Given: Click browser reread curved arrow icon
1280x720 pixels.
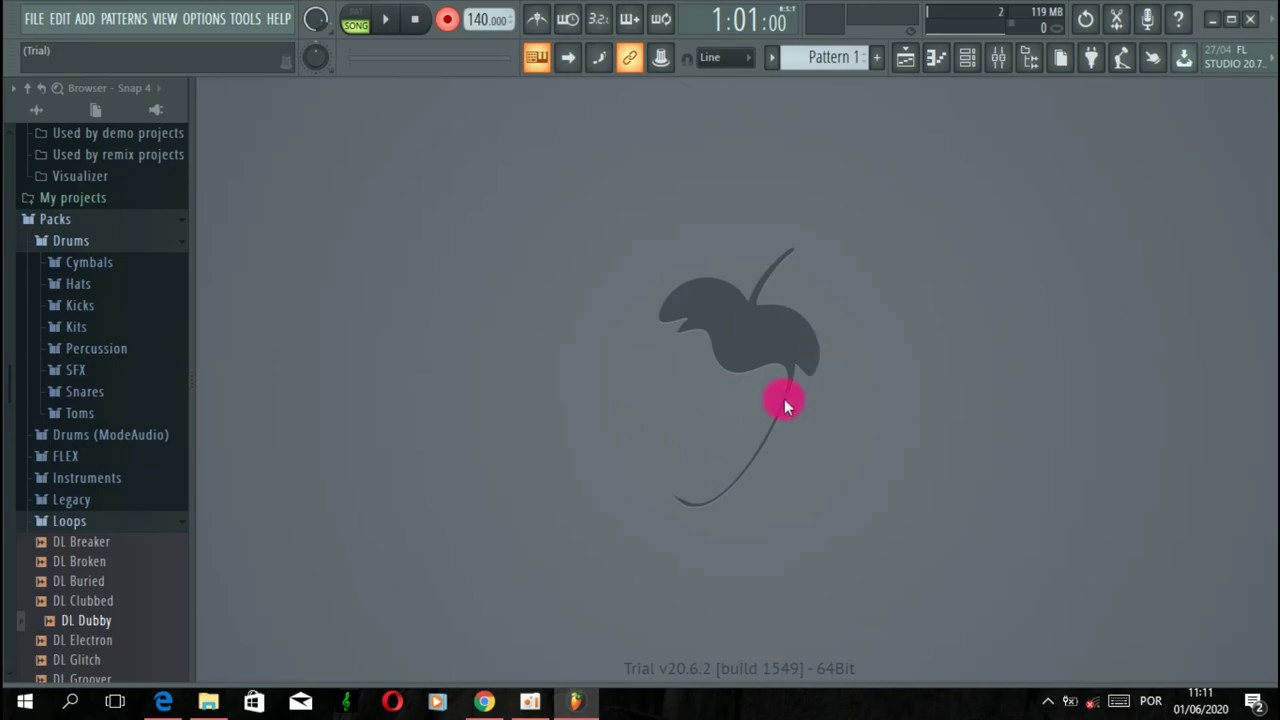Looking at the screenshot, I should 41,88.
